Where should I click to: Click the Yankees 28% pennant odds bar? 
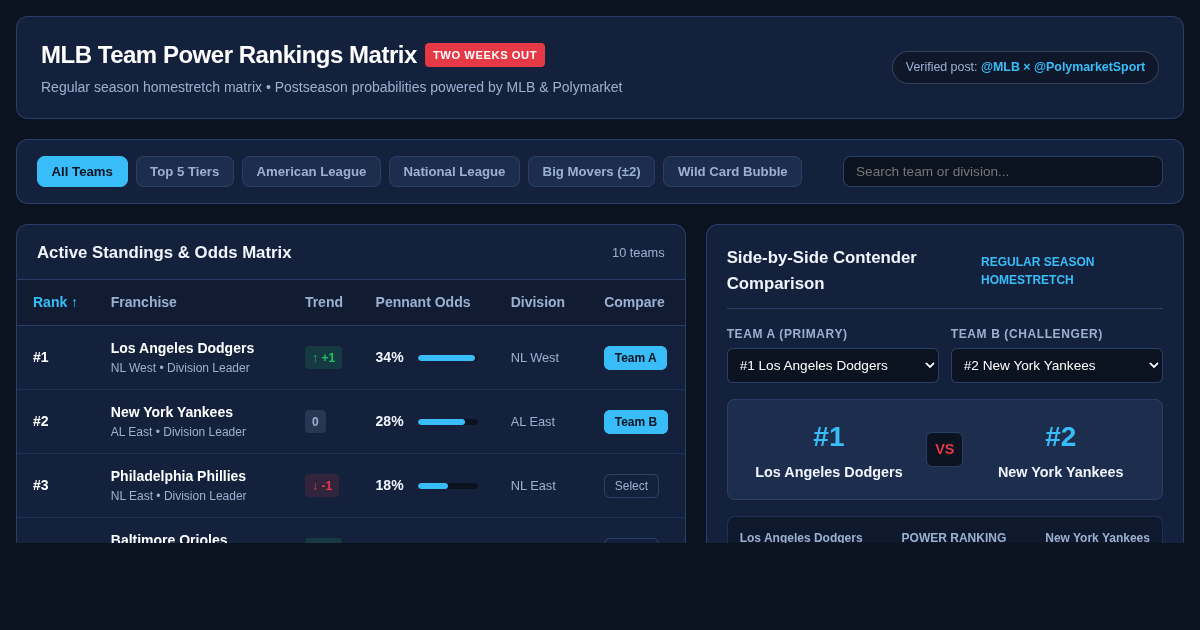pyautogui.click(x=448, y=422)
